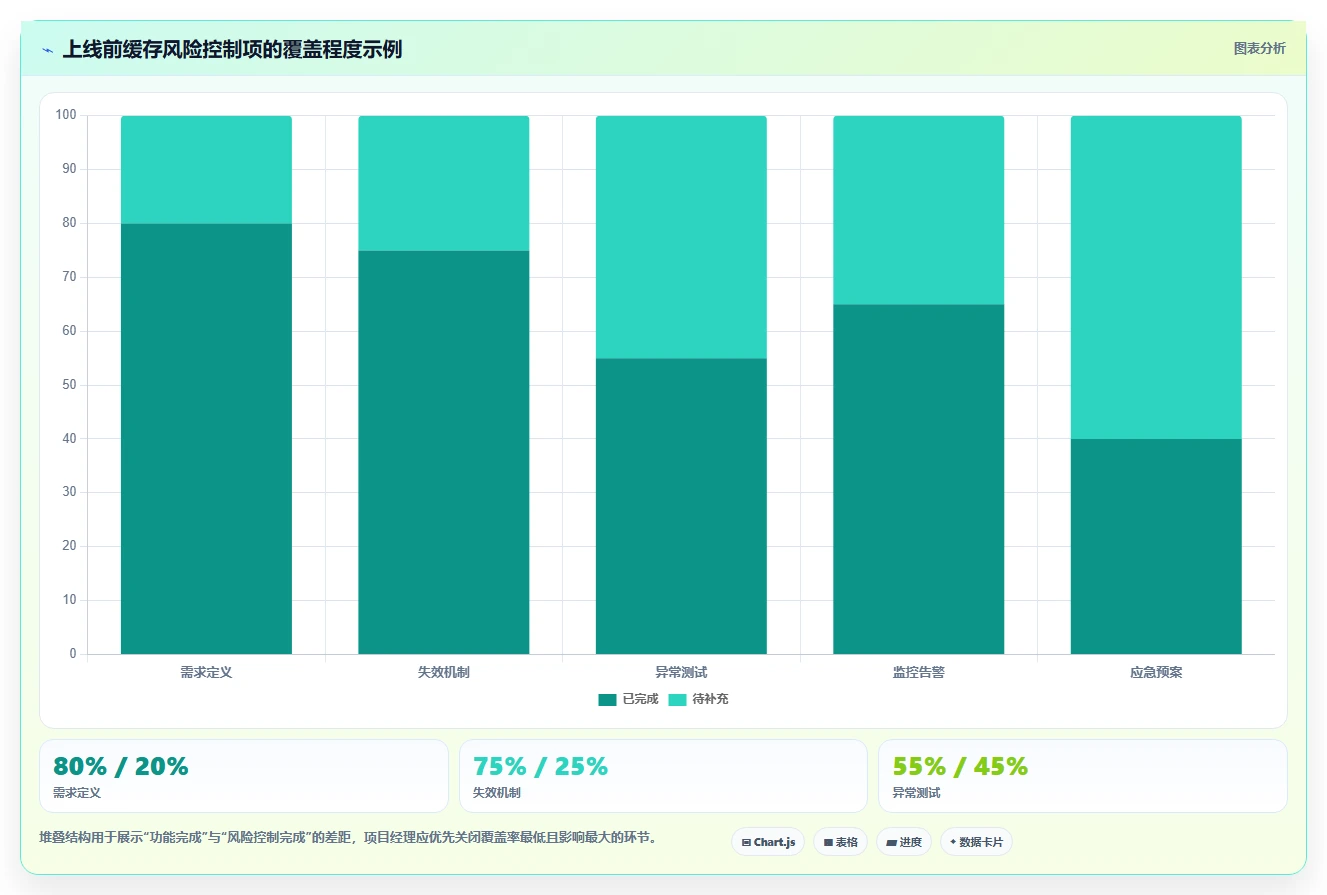The image size is (1327, 895).
Task: Click the 应急预案 pending light bar segment
Action: (1156, 277)
